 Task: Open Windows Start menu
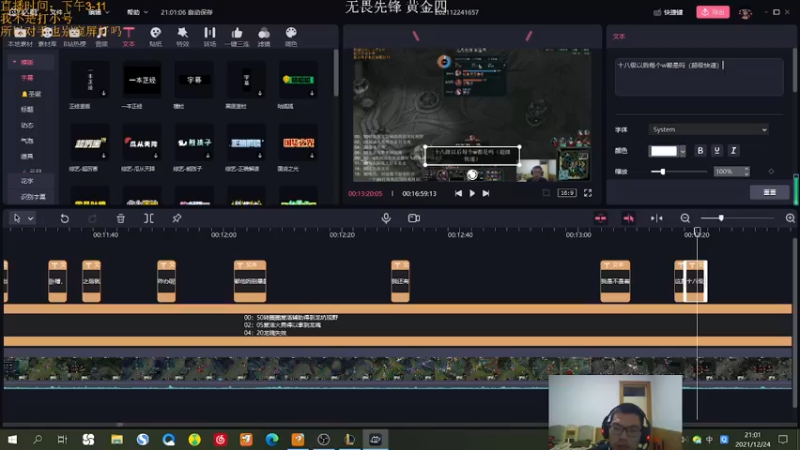(x=12, y=439)
